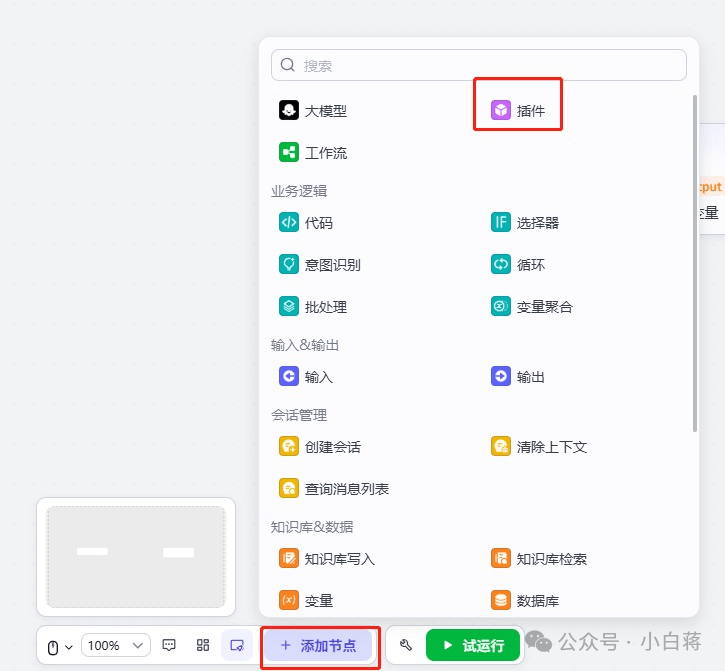
Task: Click the node list vertical scrollbar
Action: (694, 264)
